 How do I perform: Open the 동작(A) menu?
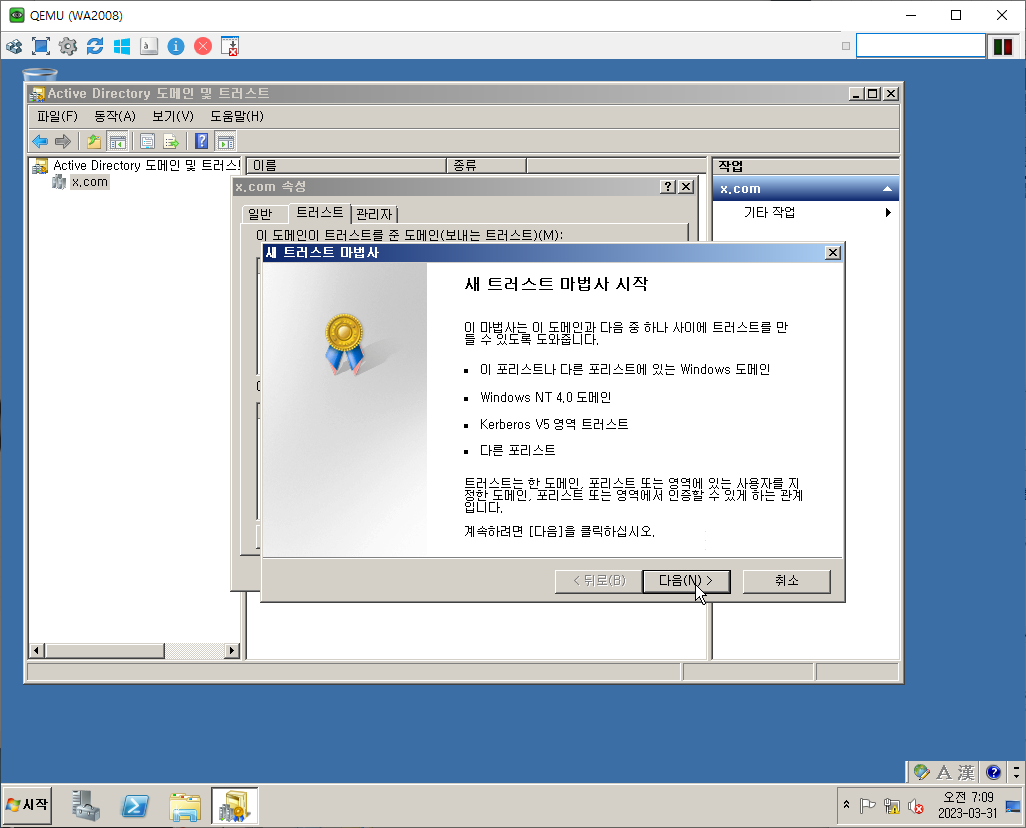pos(115,116)
